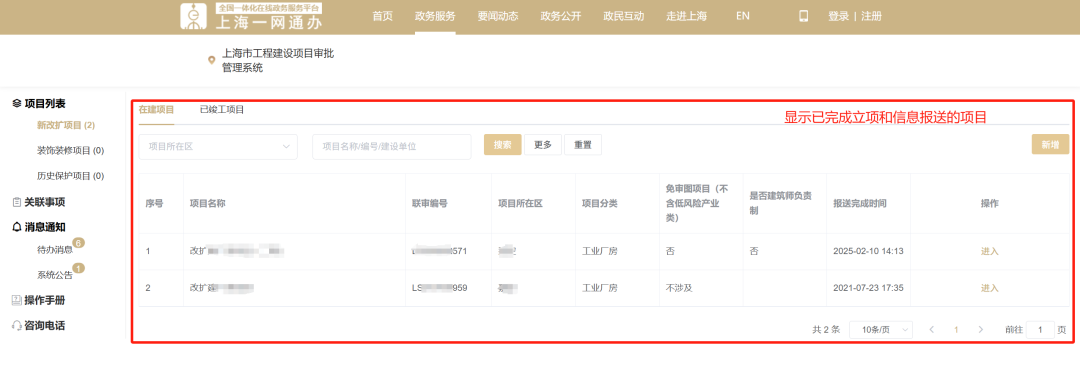Click the 上海市工程建设项目审批管理系统 title

click(x=278, y=61)
